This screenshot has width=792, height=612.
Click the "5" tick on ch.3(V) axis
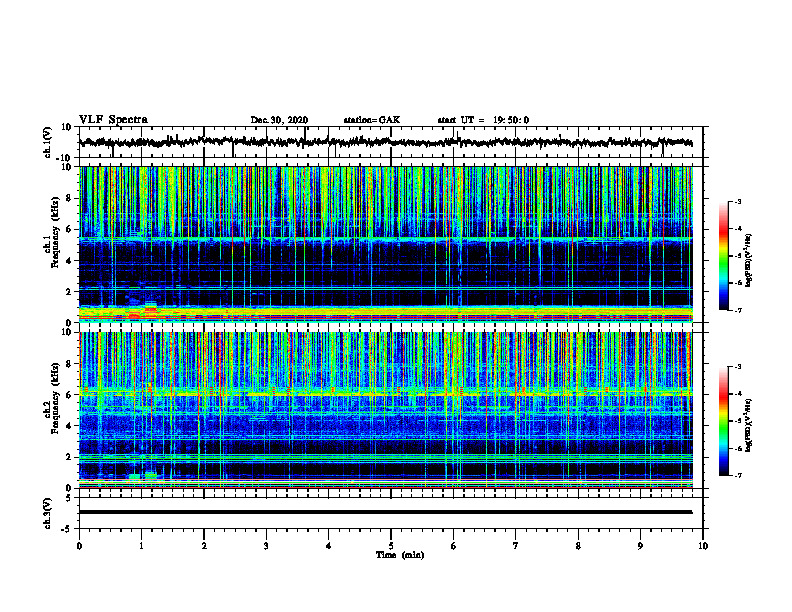click(x=70, y=498)
